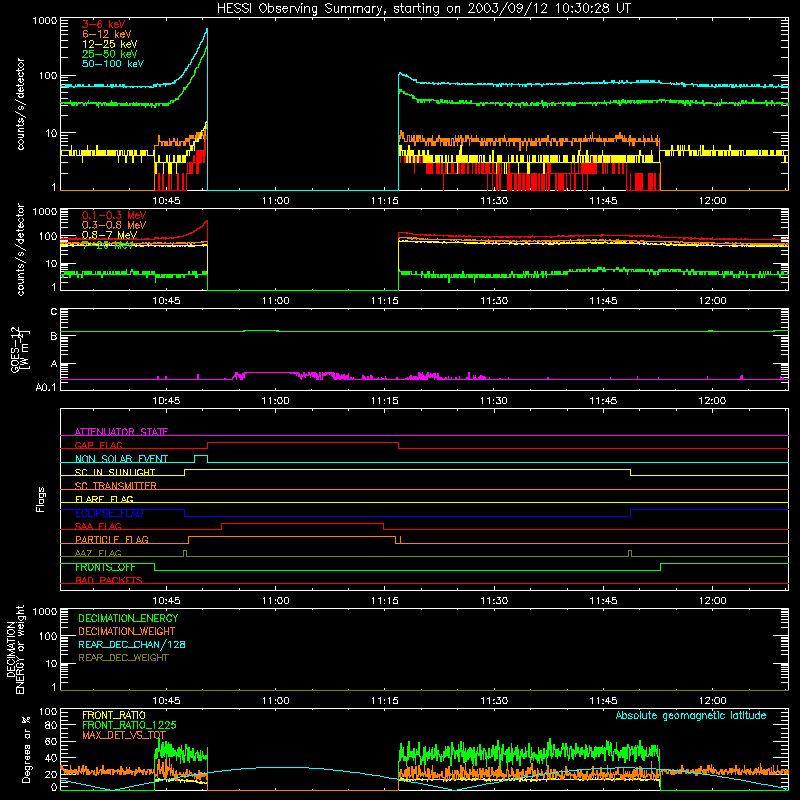The image size is (800, 800).
Task: Select the FRONTS_OFF flag label
Action: [105, 567]
